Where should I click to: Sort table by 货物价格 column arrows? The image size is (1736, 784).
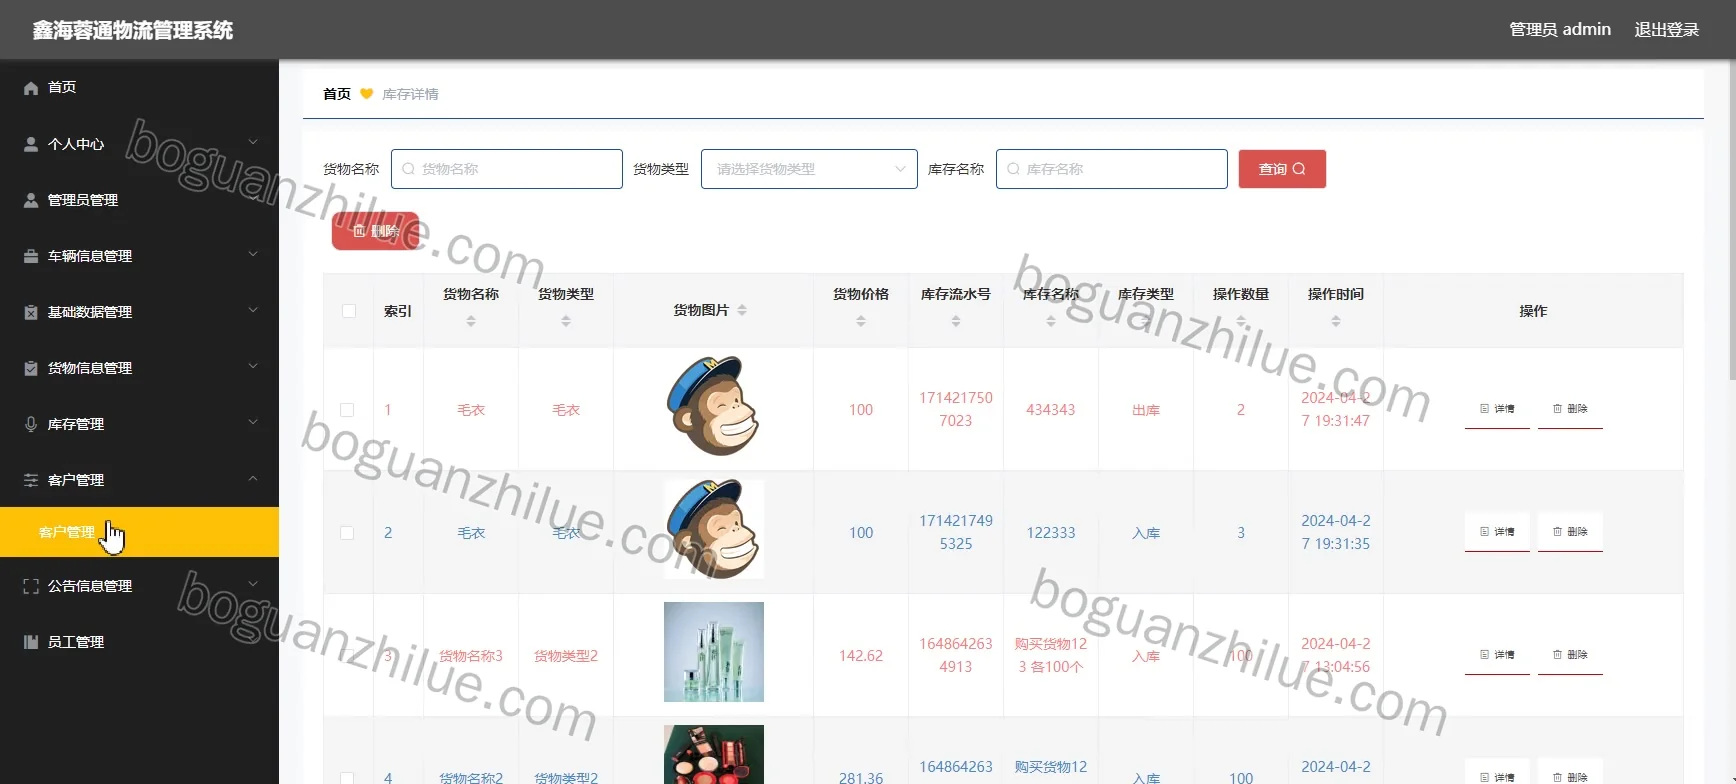point(861,321)
